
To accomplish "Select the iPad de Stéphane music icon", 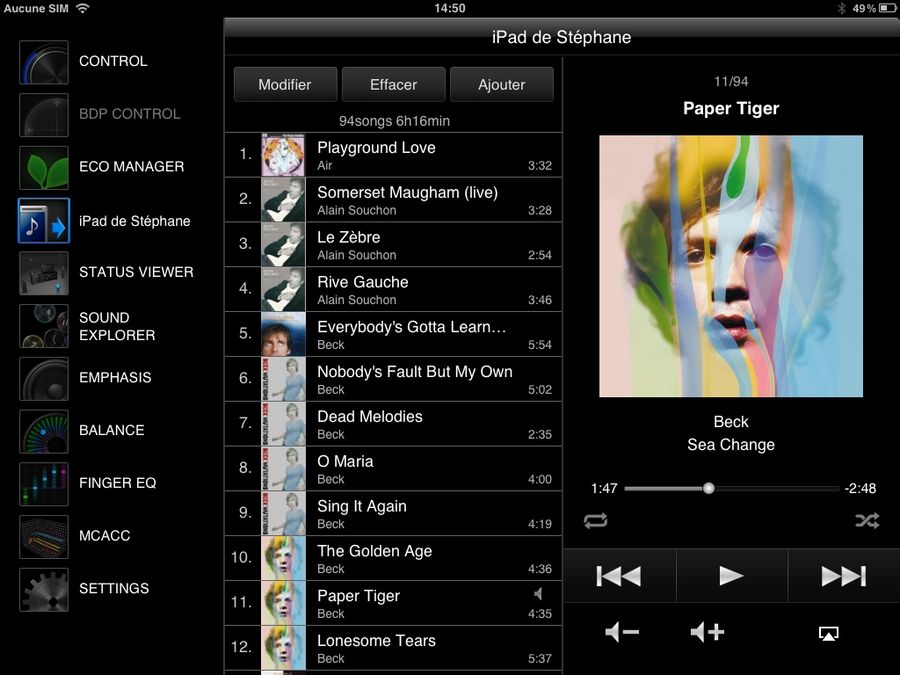I will [44, 221].
